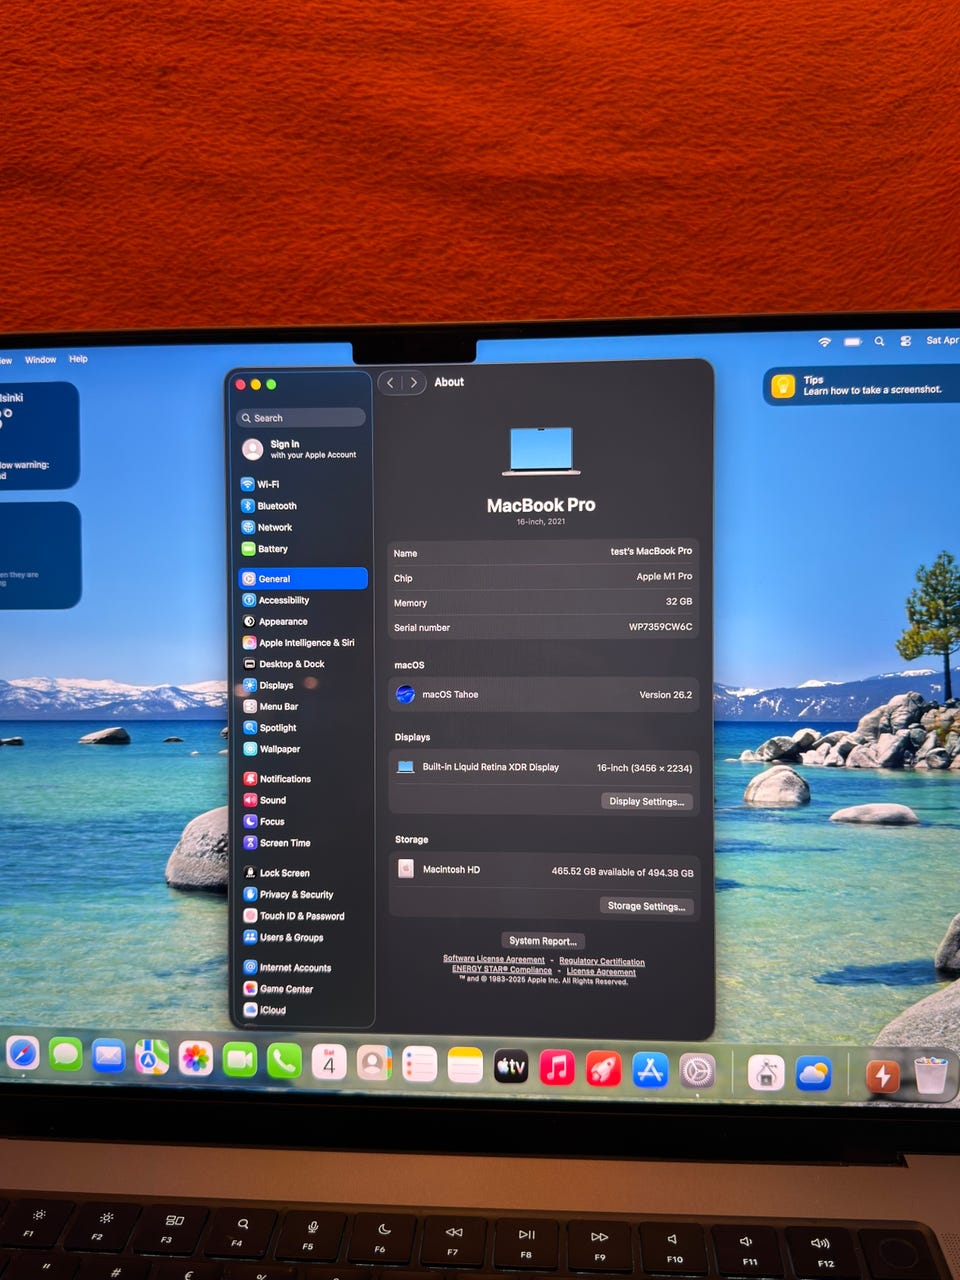Open Spotlight from the menu bar magnifier
This screenshot has height=1280, width=960.
click(879, 341)
